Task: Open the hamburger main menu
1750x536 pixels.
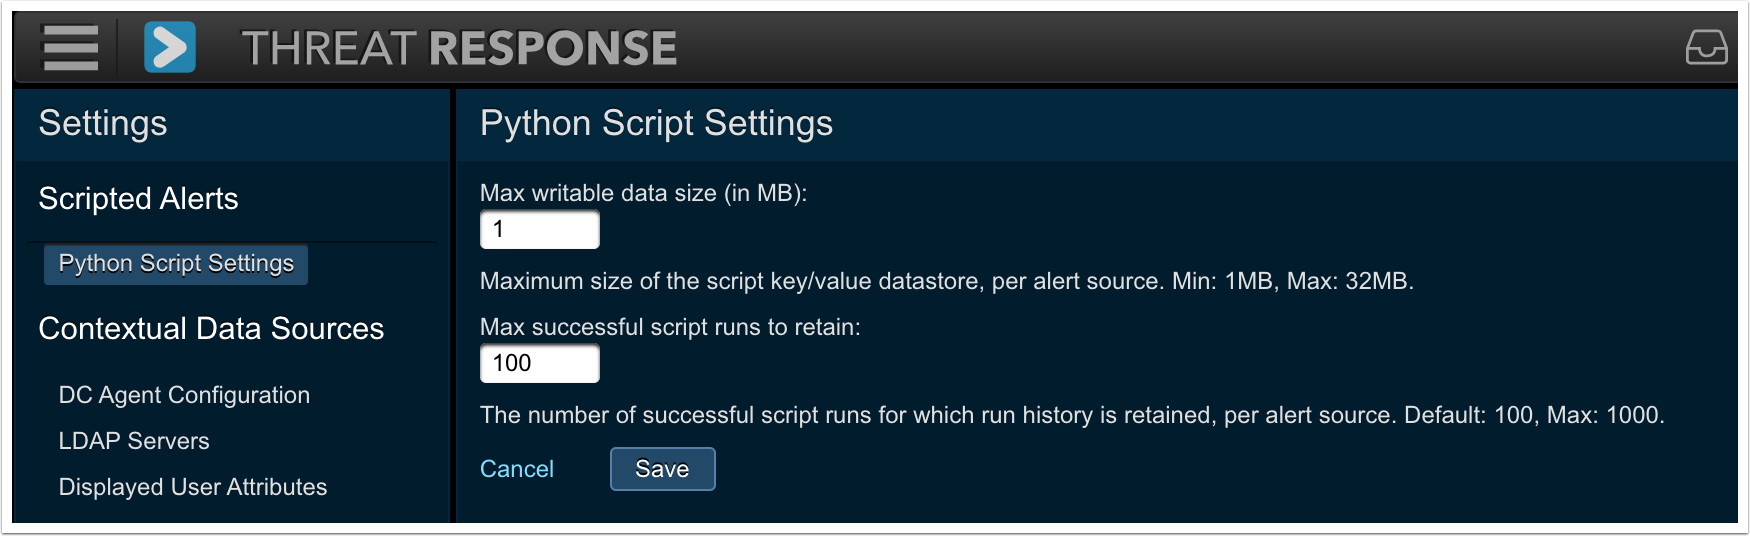Action: (70, 47)
